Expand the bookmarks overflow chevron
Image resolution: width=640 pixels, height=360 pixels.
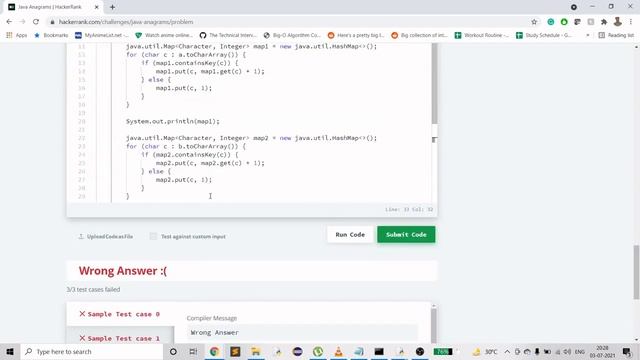point(588,36)
